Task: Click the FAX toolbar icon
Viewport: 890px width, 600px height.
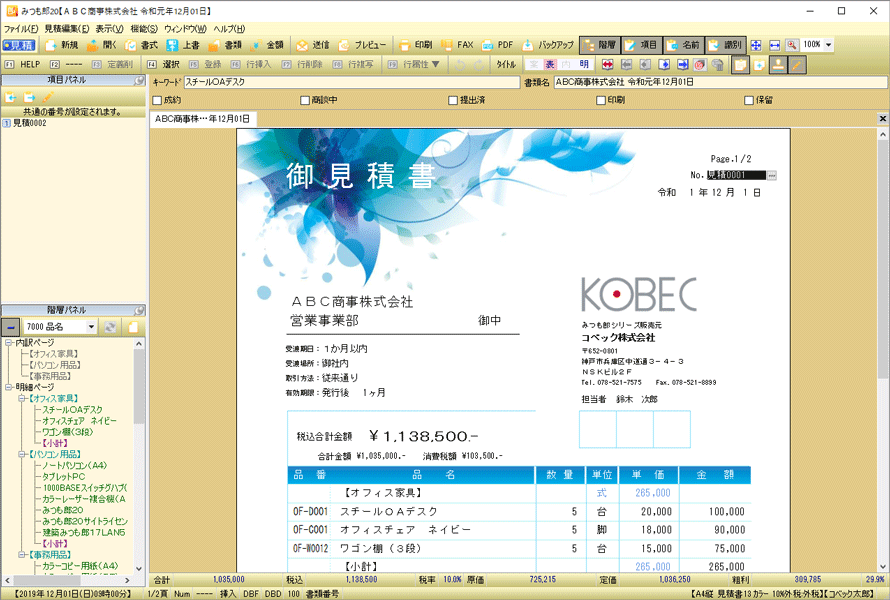Action: coord(447,45)
